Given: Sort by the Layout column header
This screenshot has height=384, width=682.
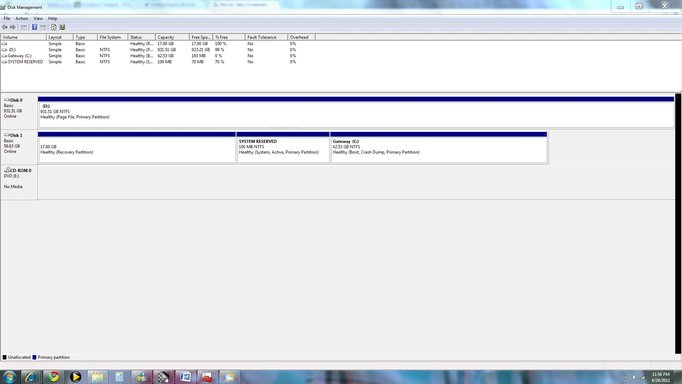Looking at the screenshot, I should point(60,37).
